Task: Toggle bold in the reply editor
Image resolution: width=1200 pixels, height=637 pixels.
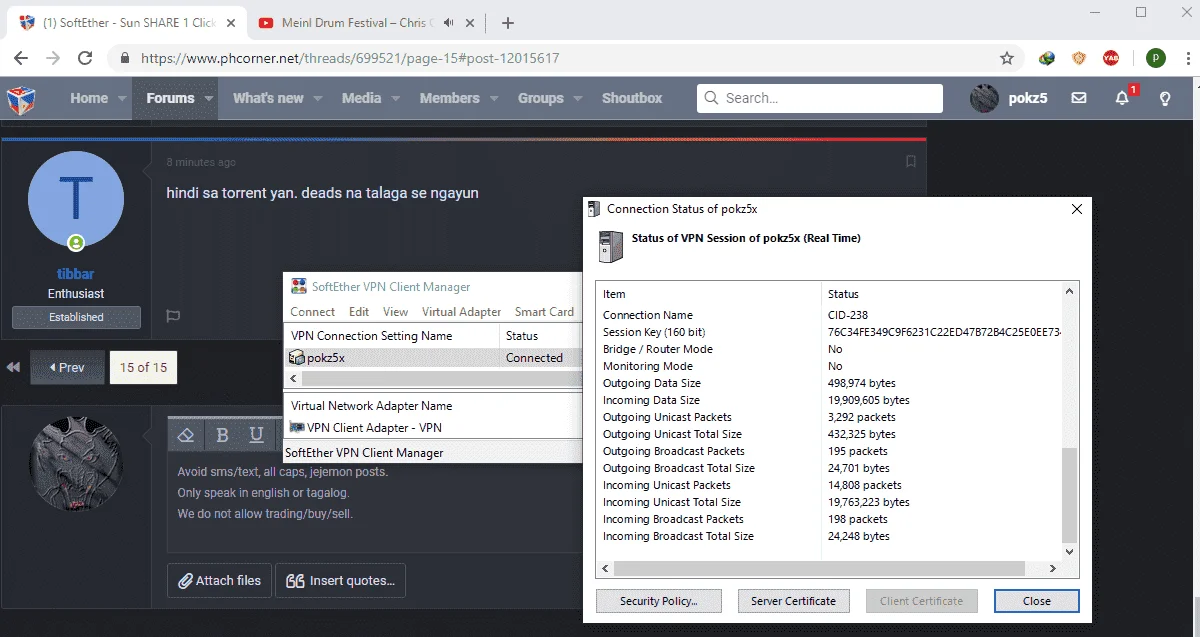Action: pyautogui.click(x=222, y=434)
